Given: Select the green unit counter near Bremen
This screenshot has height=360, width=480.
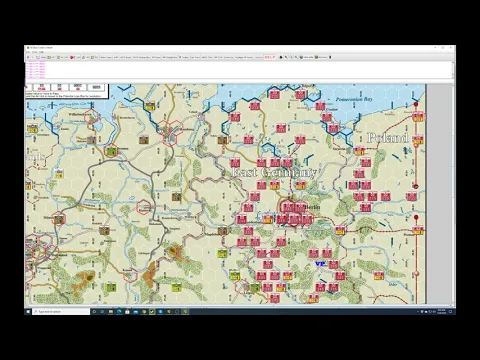Looking at the screenshot, I should (x=112, y=151).
